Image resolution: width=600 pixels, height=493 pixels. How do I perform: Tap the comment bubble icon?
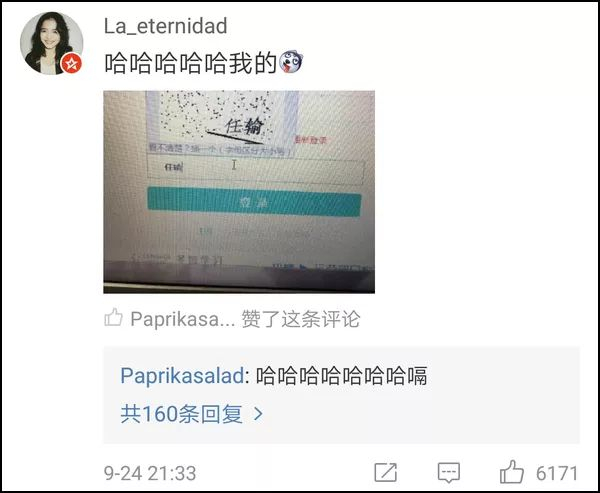pyautogui.click(x=449, y=473)
